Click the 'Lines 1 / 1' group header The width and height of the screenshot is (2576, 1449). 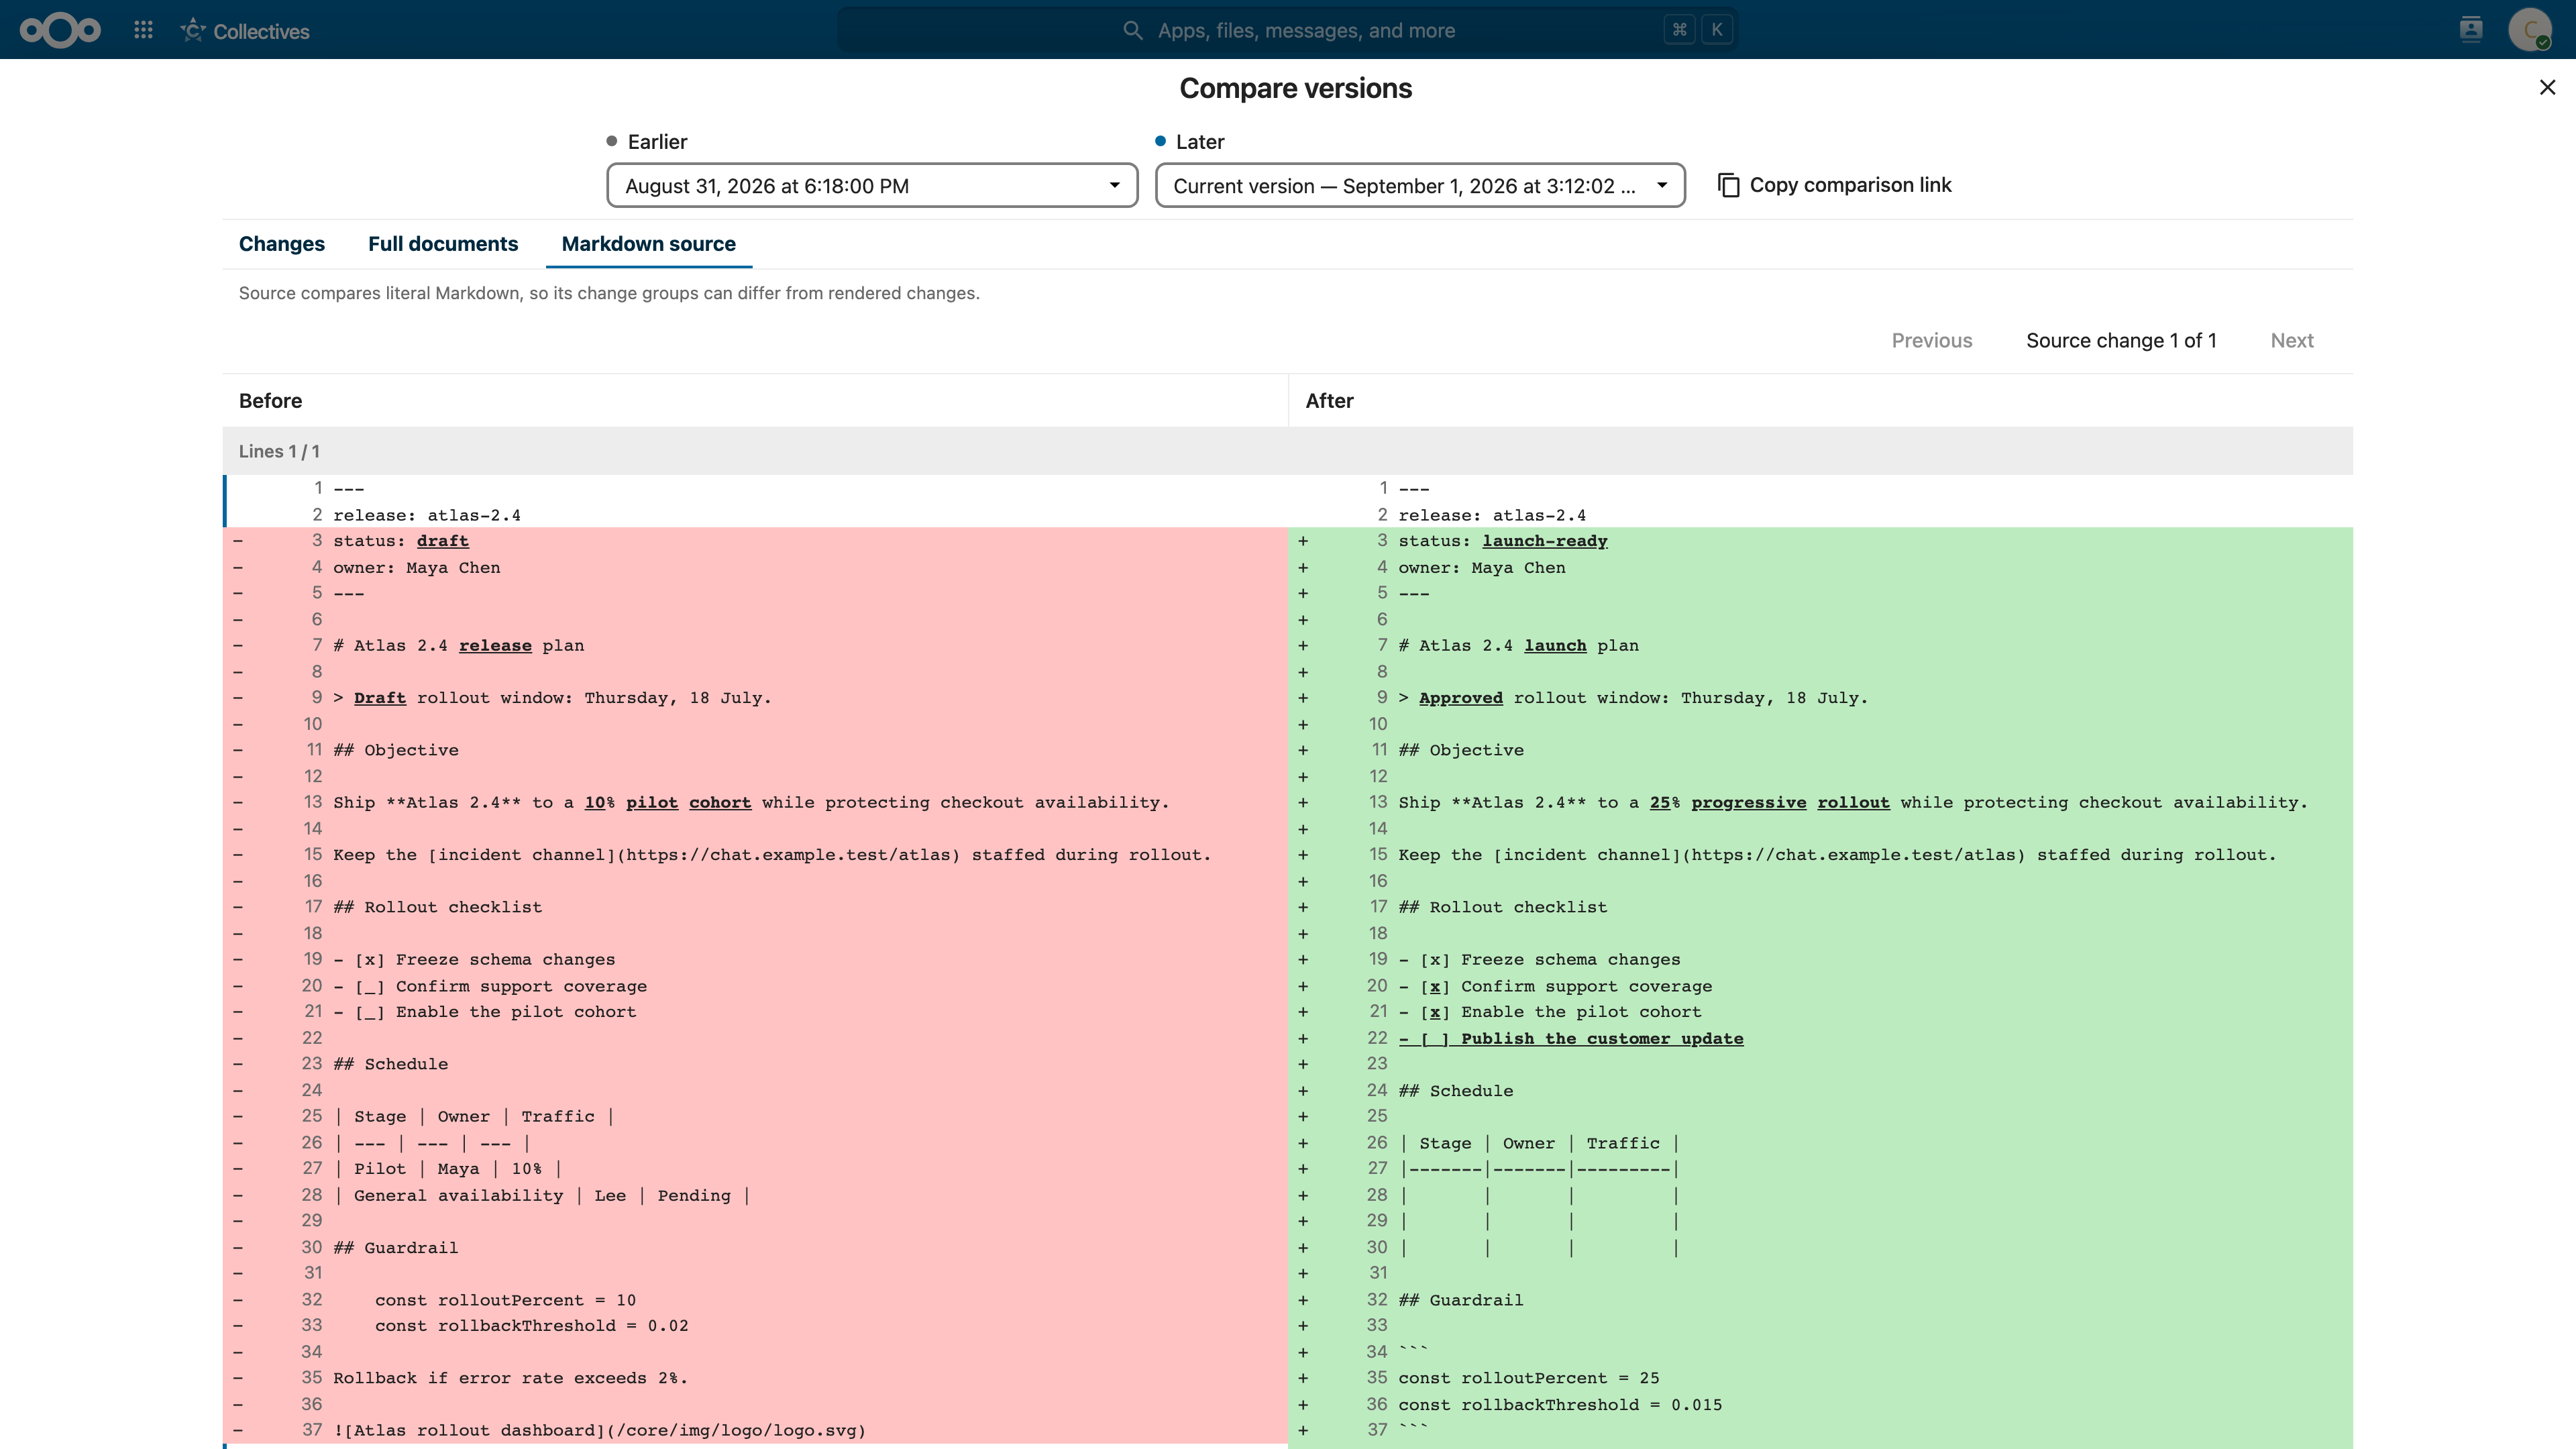[x=1287, y=451]
